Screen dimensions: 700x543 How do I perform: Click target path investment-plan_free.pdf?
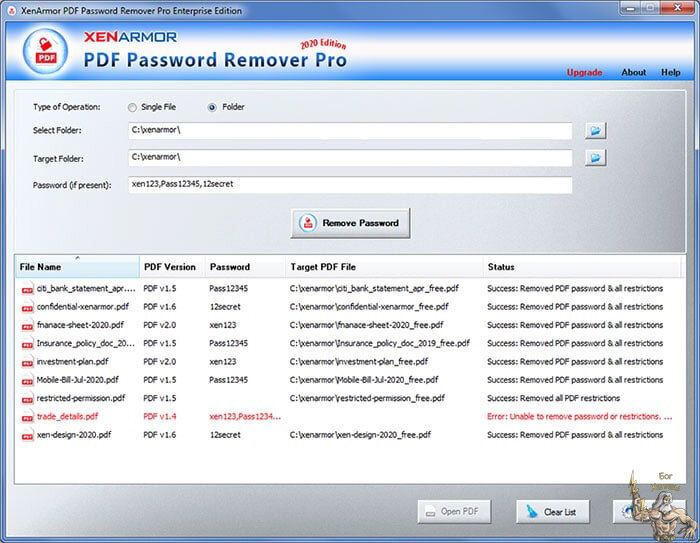click(358, 362)
